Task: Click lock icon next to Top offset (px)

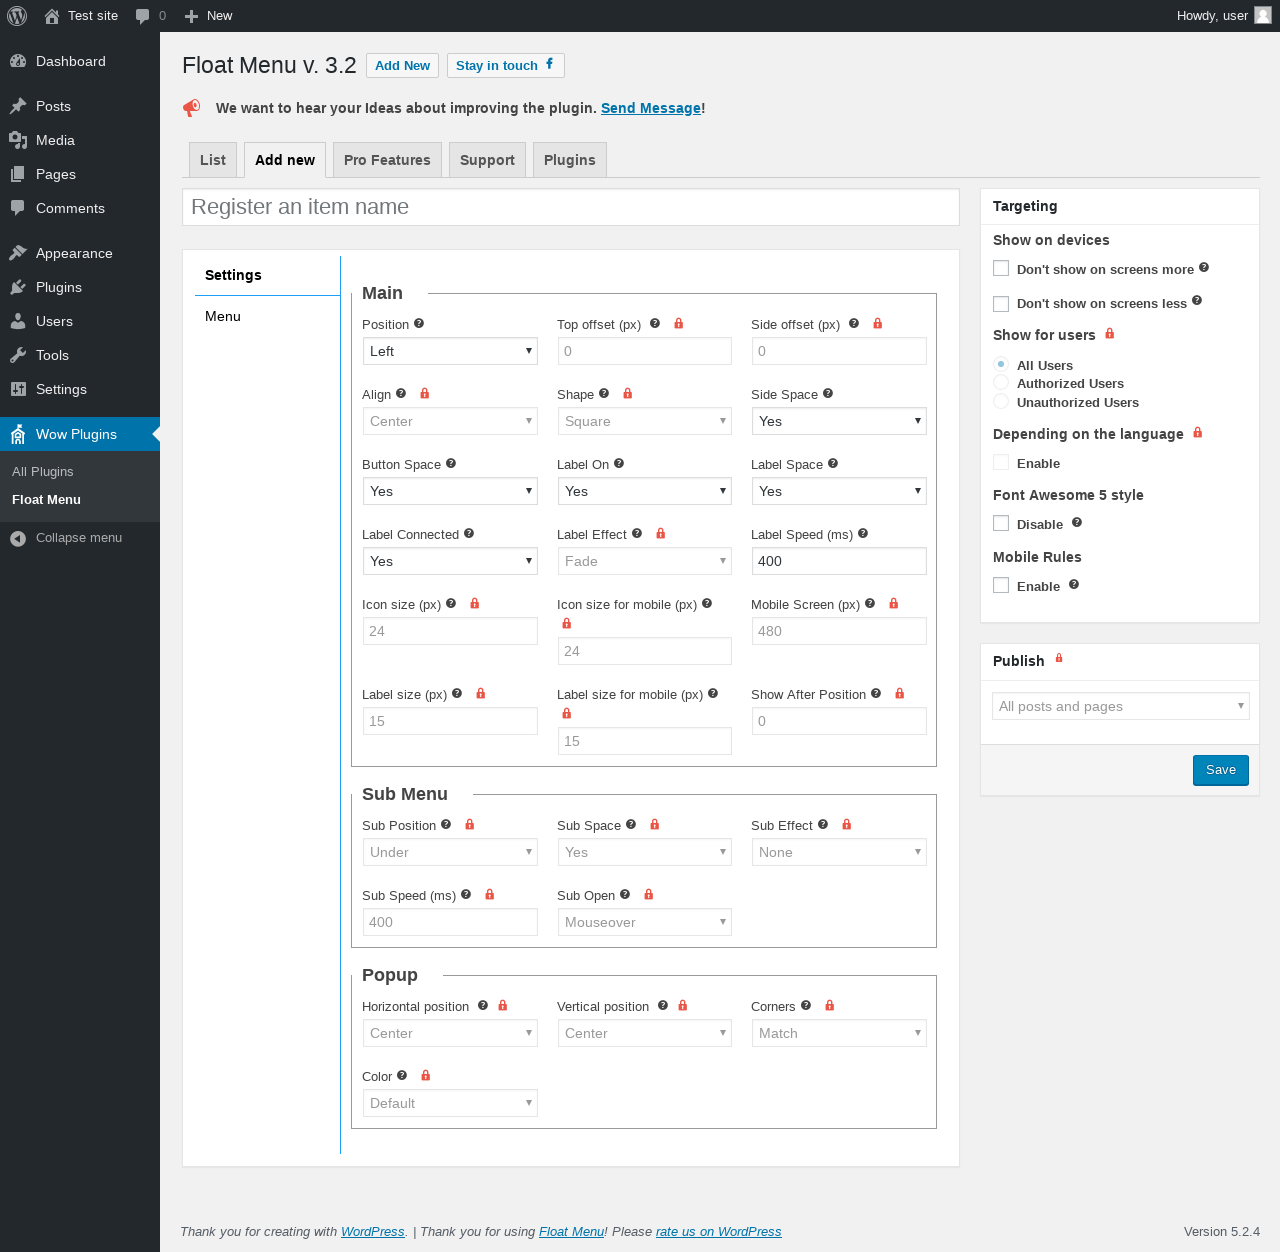Action: (679, 323)
